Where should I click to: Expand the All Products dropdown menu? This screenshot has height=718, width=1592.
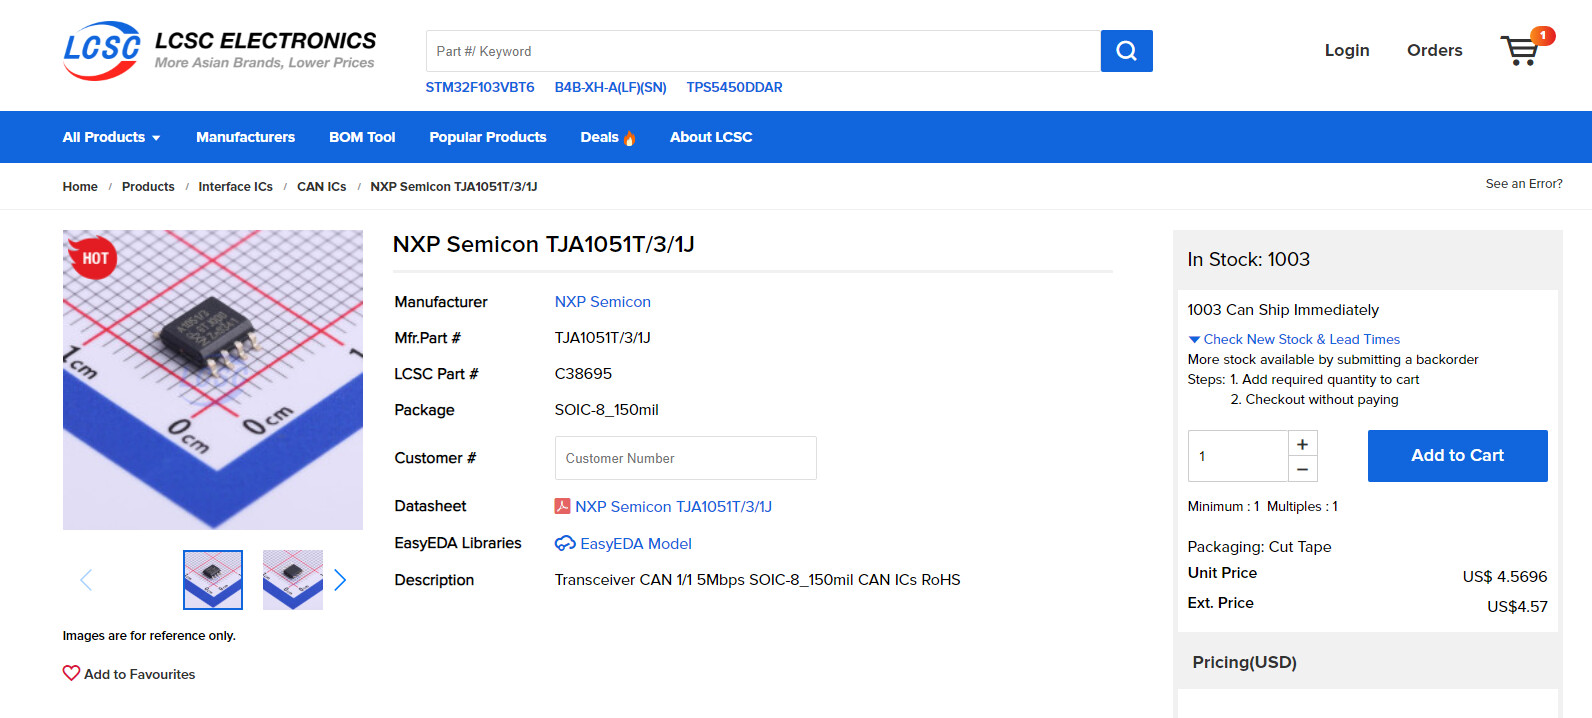111,137
